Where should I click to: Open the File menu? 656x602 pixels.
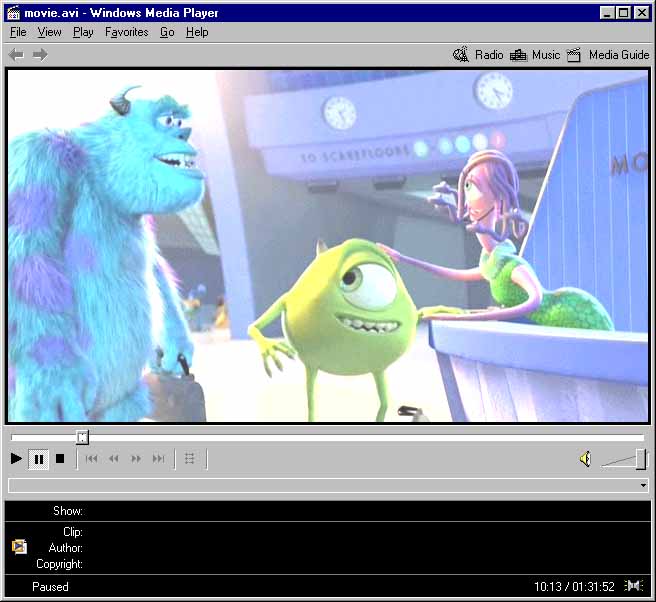point(18,32)
